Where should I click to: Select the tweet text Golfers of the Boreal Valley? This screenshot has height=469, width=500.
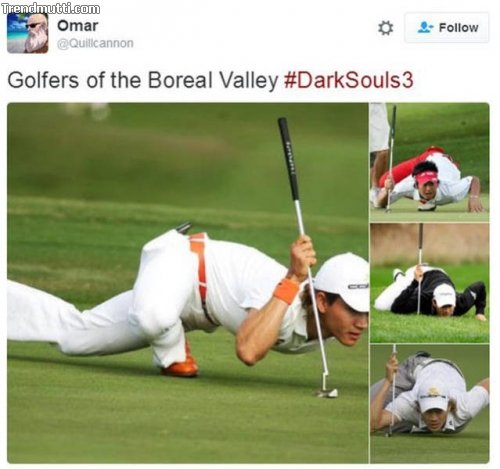click(143, 80)
